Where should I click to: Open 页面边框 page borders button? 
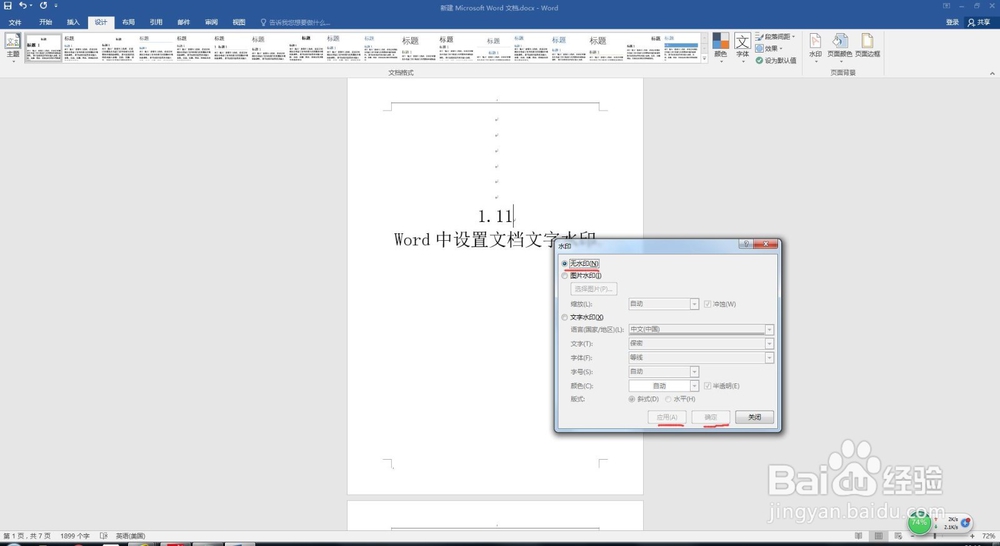click(x=867, y=46)
